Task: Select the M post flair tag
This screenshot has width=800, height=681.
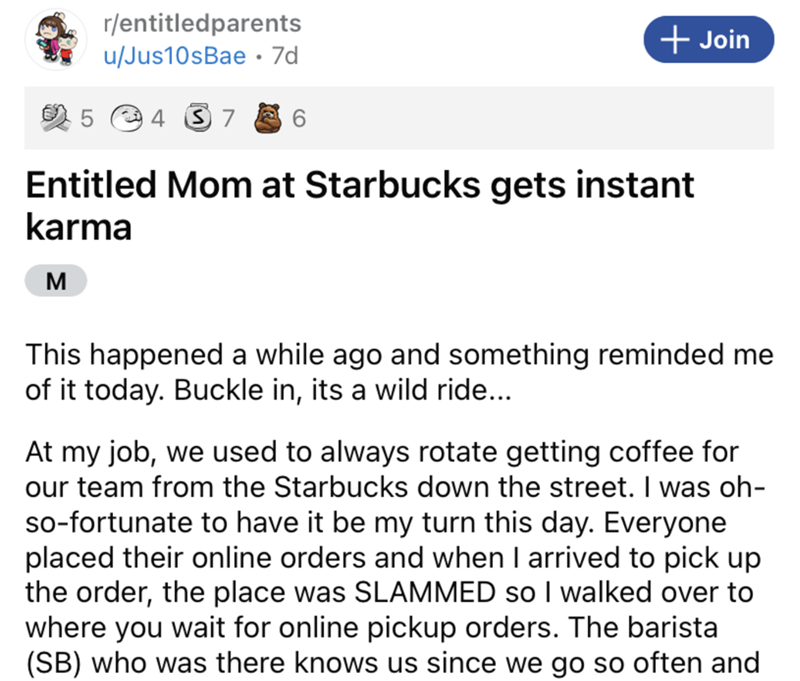Action: click(x=55, y=283)
